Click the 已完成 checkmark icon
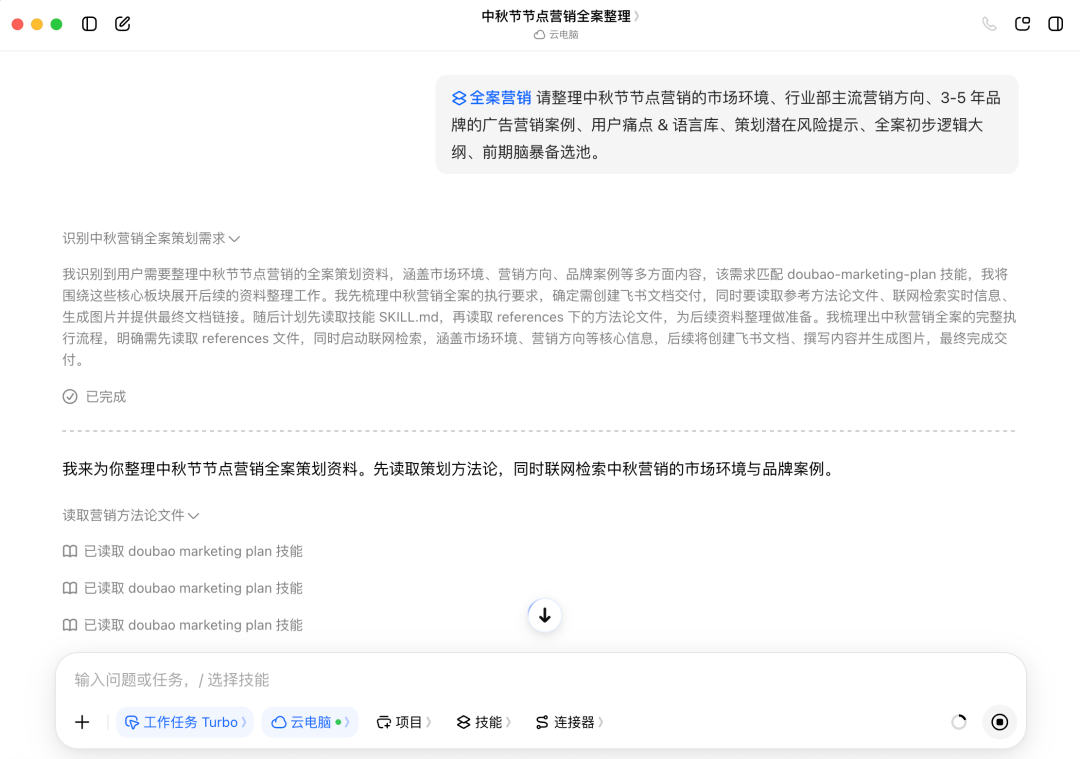 (x=70, y=397)
